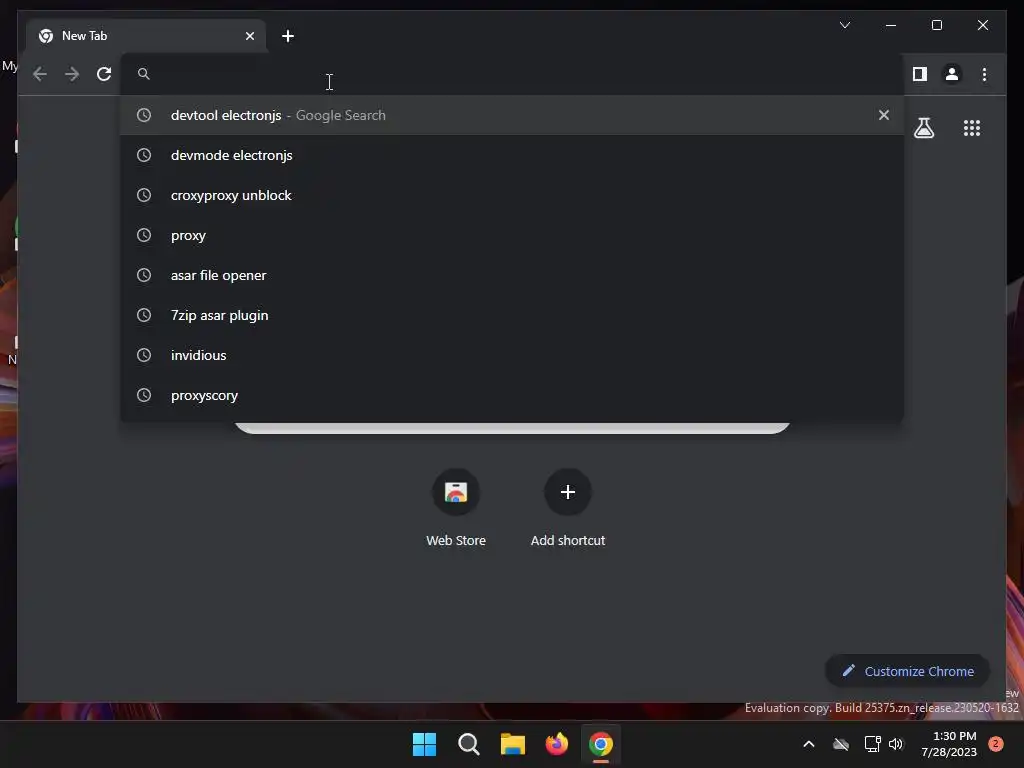Viewport: 1024px width, 768px height.
Task: Click Chrome icon in taskbar
Action: click(601, 744)
